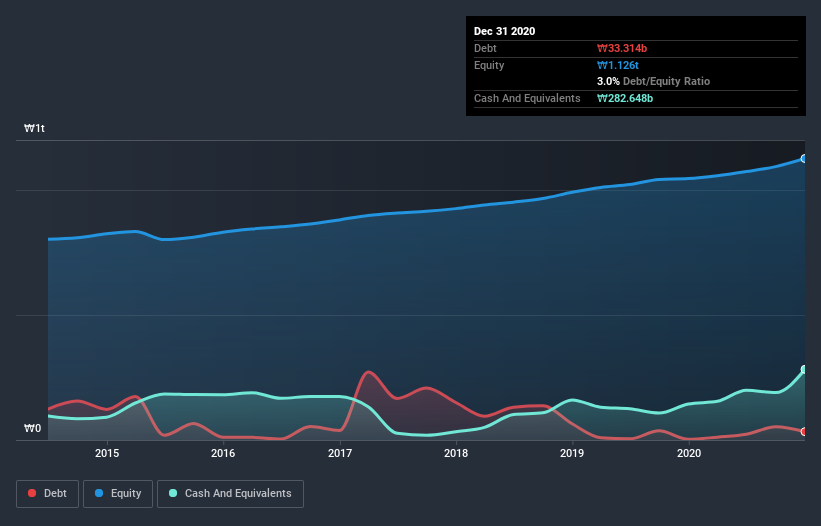Click the blue Equity endpoint marker on chart
The height and width of the screenshot is (526, 821).
click(804, 159)
